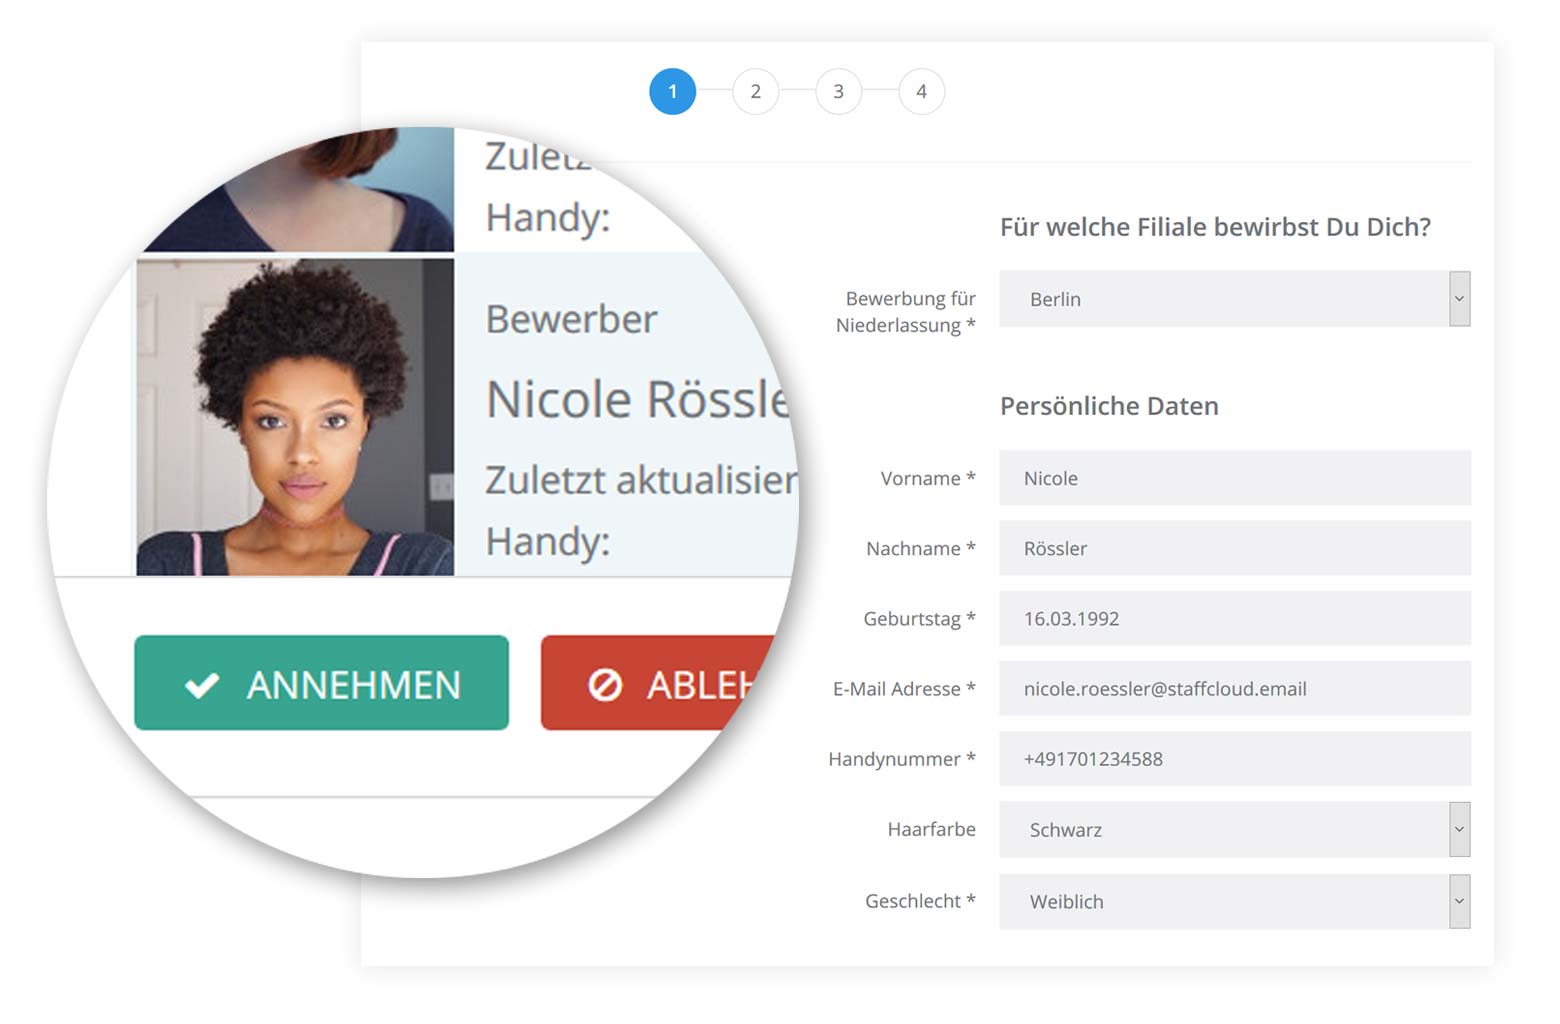Click the Handynummer field with +491701234588
The image size is (1560, 1024).
click(x=1235, y=759)
